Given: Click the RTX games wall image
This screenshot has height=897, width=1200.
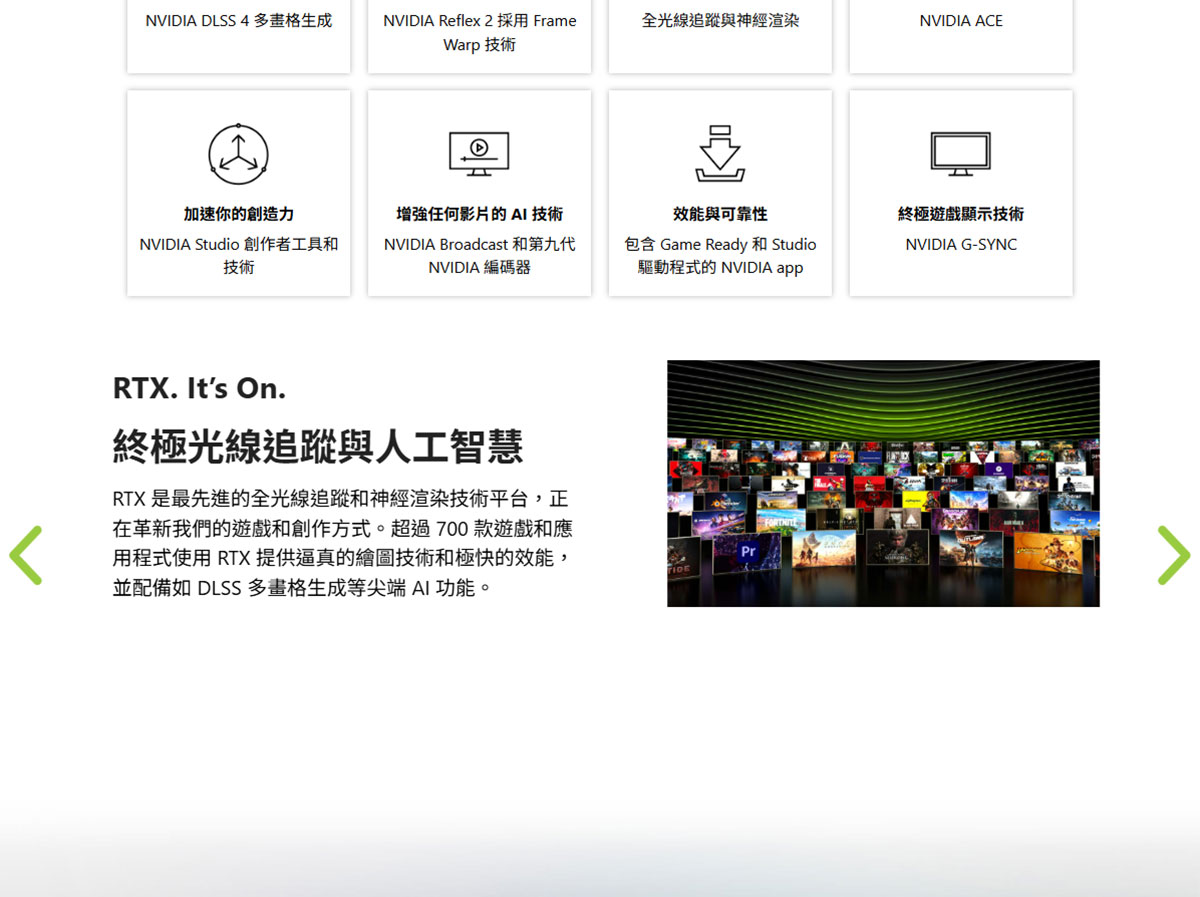Looking at the screenshot, I should [x=883, y=483].
